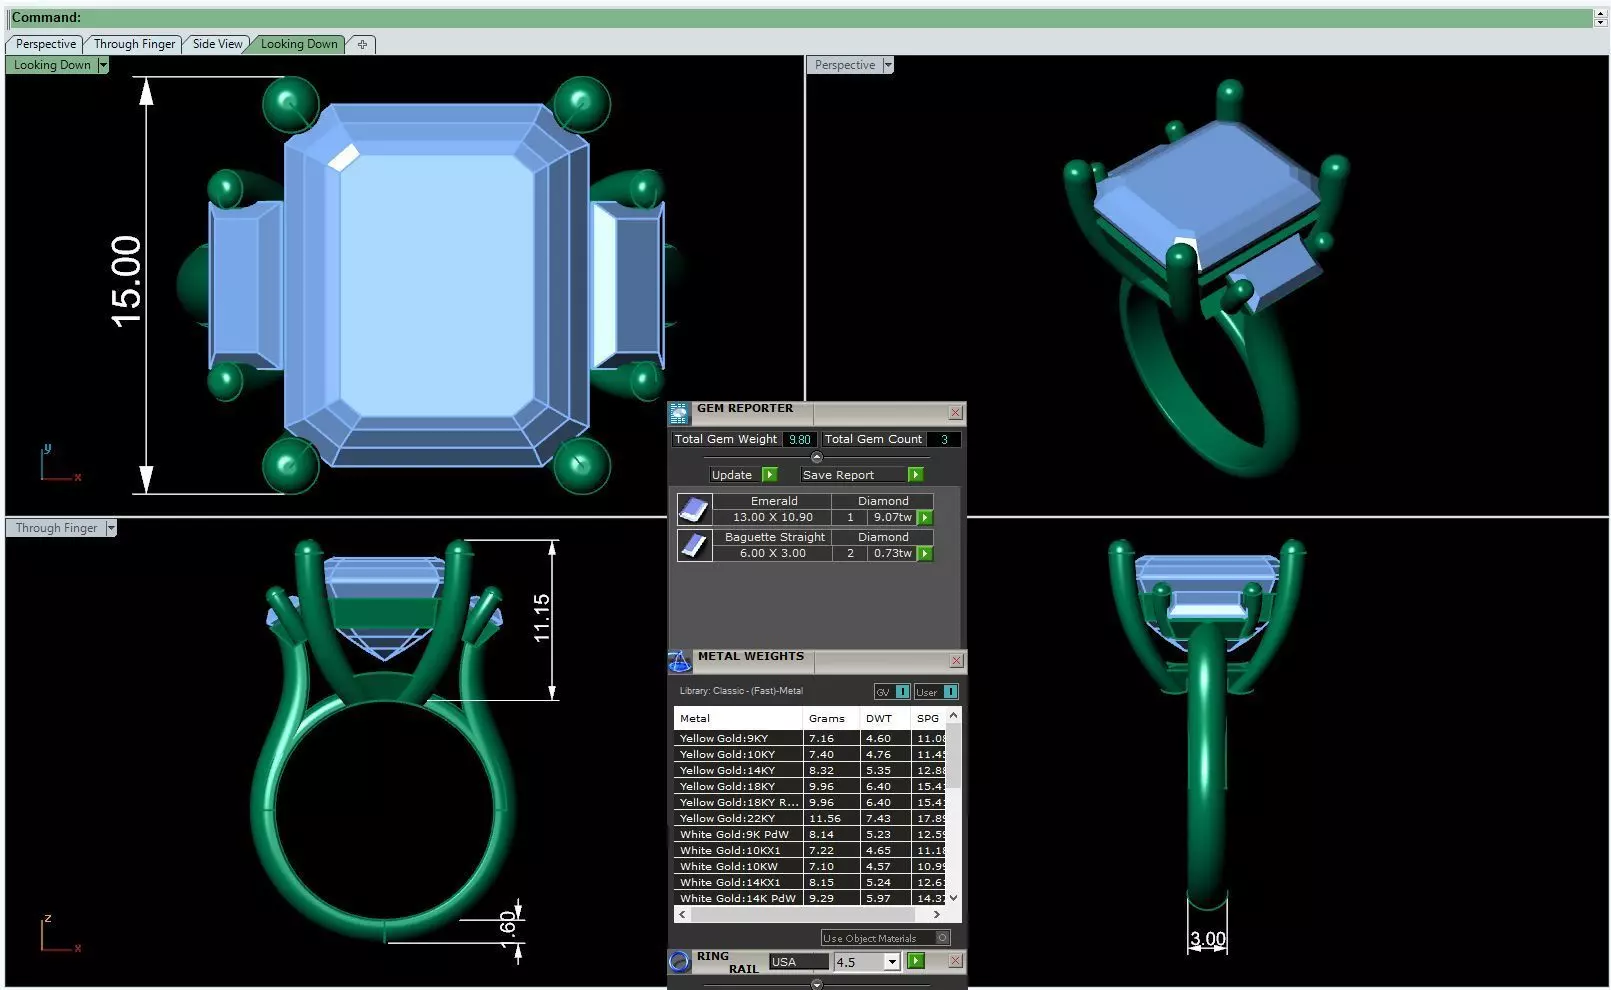Image resolution: width=1611 pixels, height=990 pixels.
Task: Run the Update green arrow
Action: point(769,475)
